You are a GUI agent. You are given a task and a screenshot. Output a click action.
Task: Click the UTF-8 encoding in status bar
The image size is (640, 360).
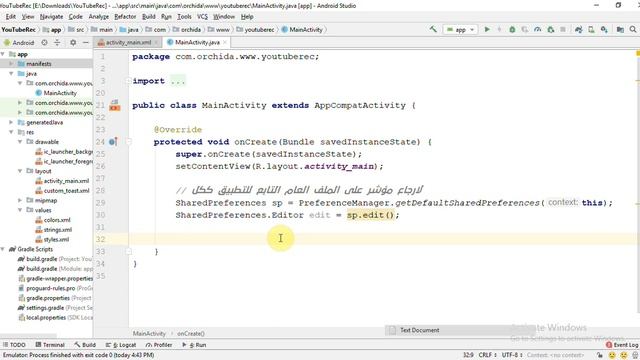(512, 355)
